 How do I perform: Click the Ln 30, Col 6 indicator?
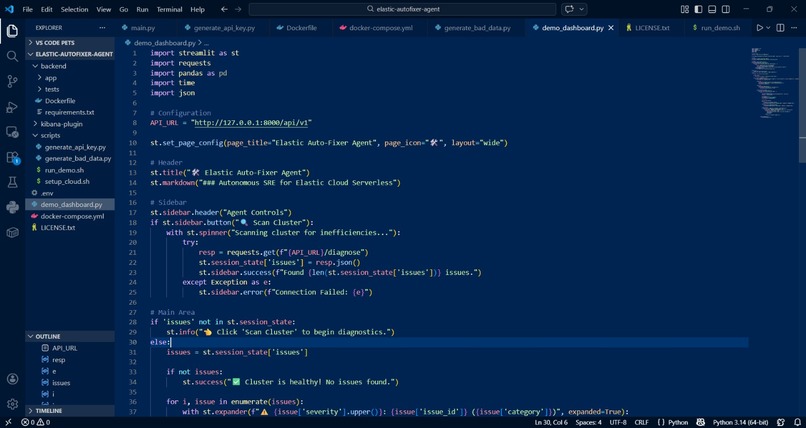pos(552,422)
